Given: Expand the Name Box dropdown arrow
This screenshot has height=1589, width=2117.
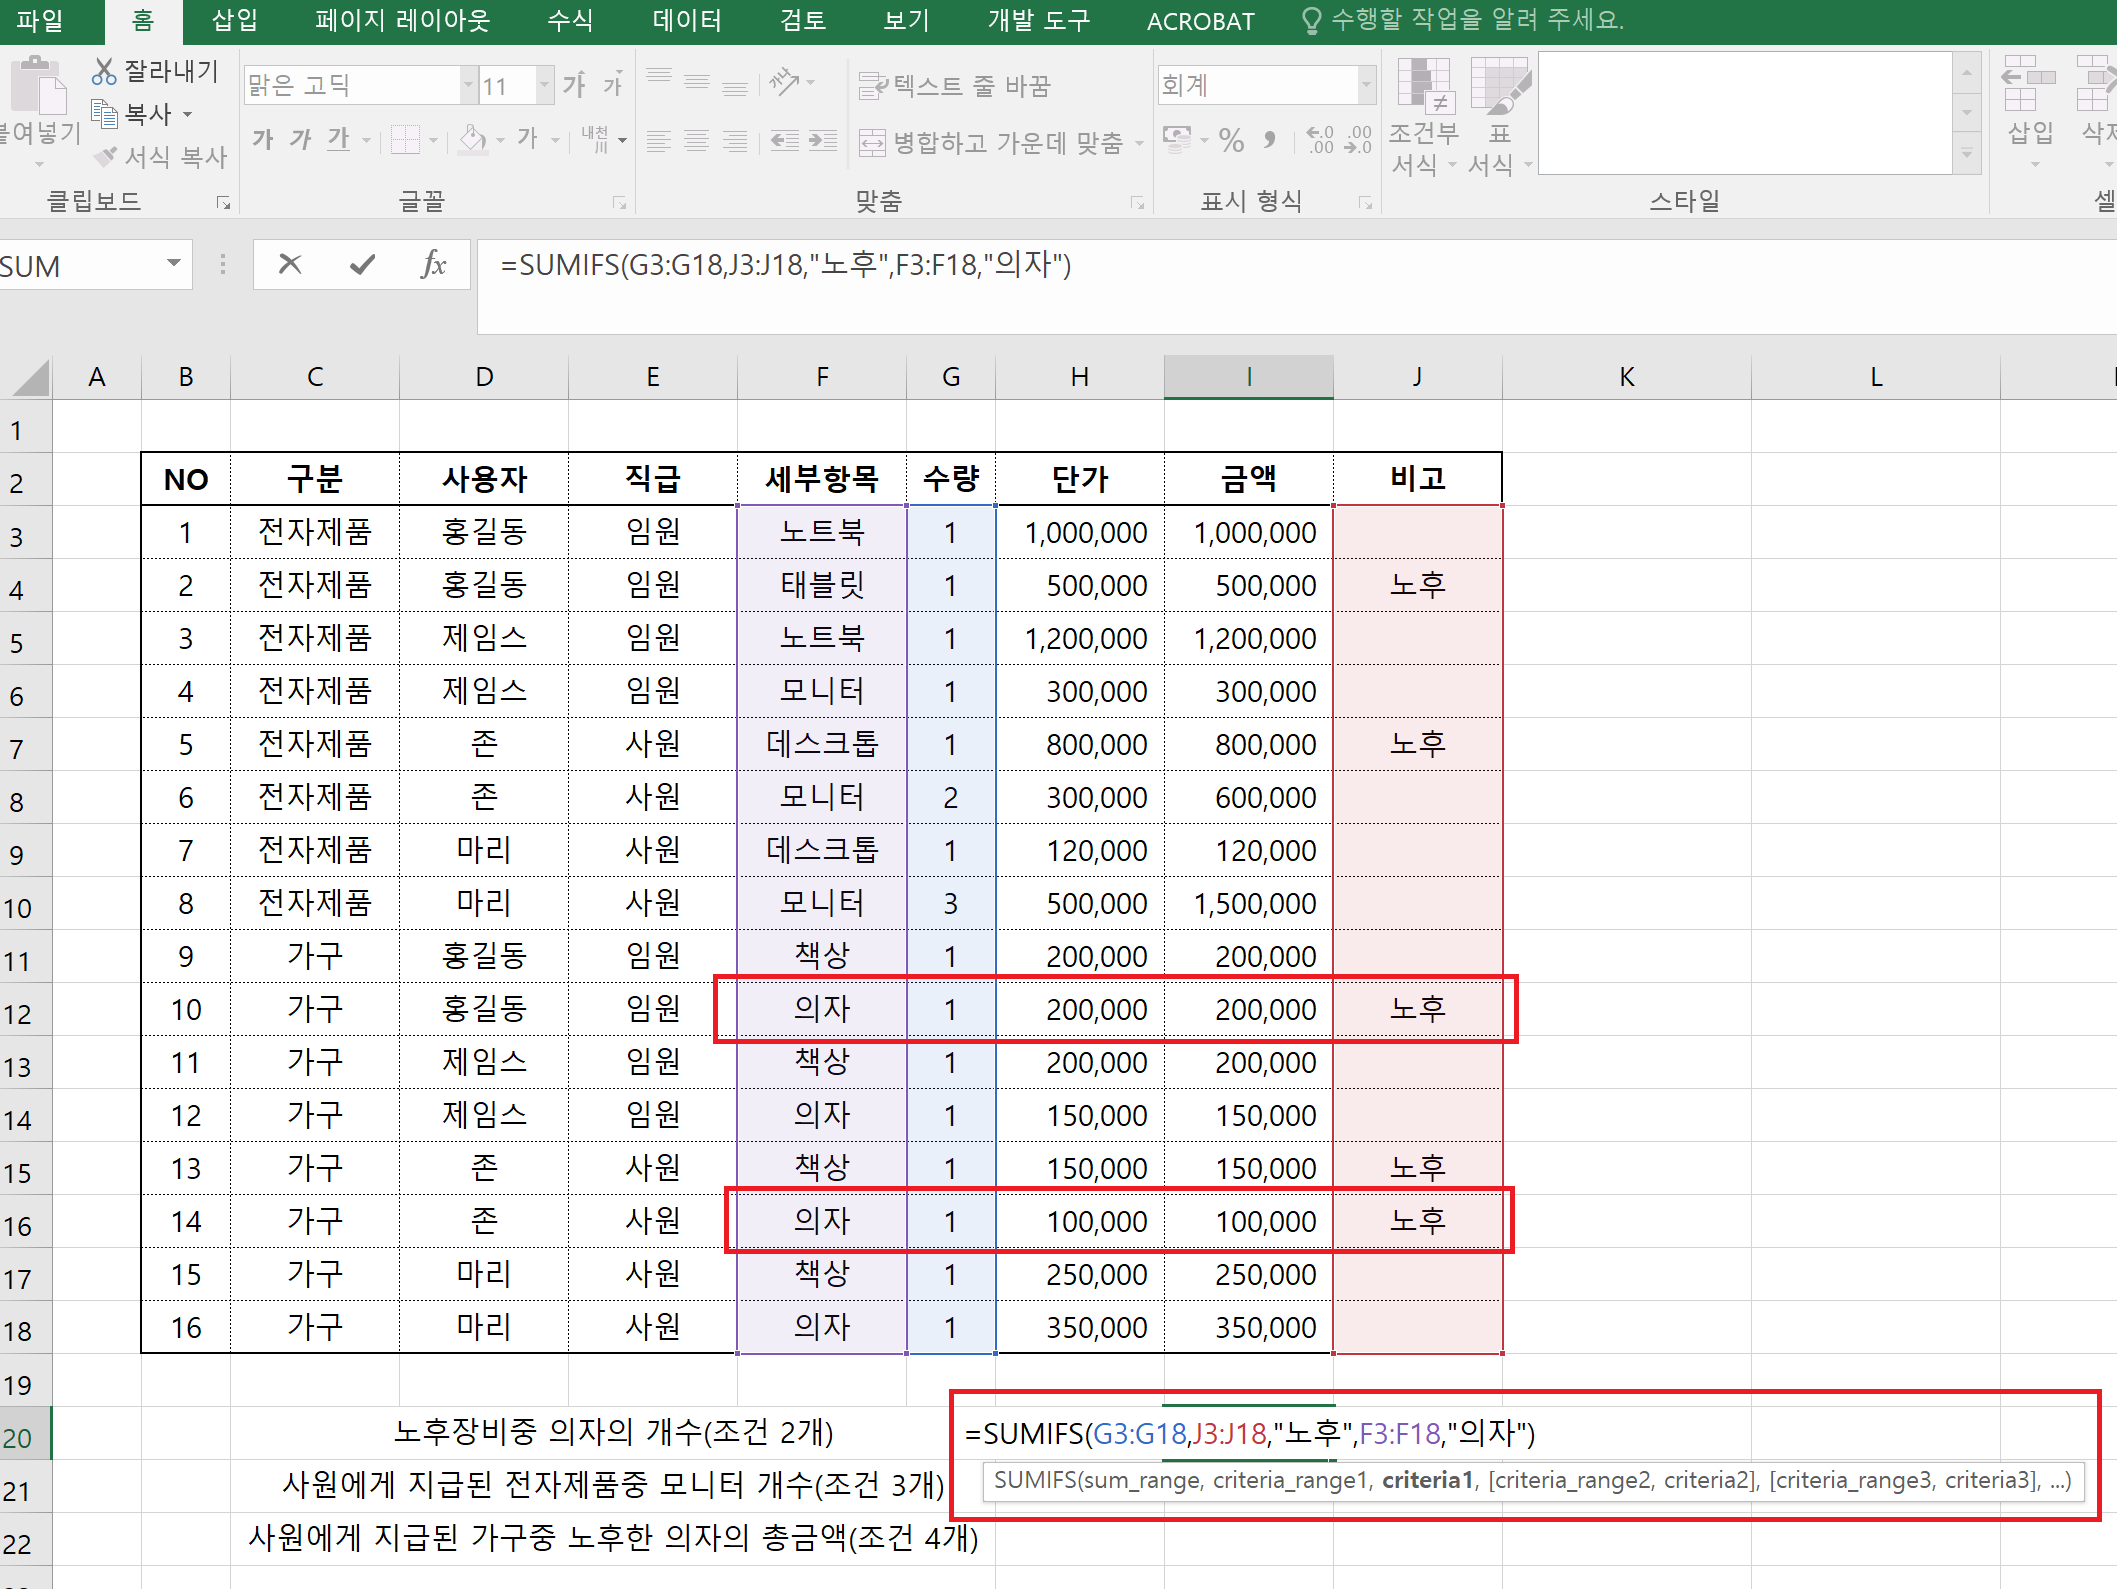Looking at the screenshot, I should pyautogui.click(x=174, y=264).
